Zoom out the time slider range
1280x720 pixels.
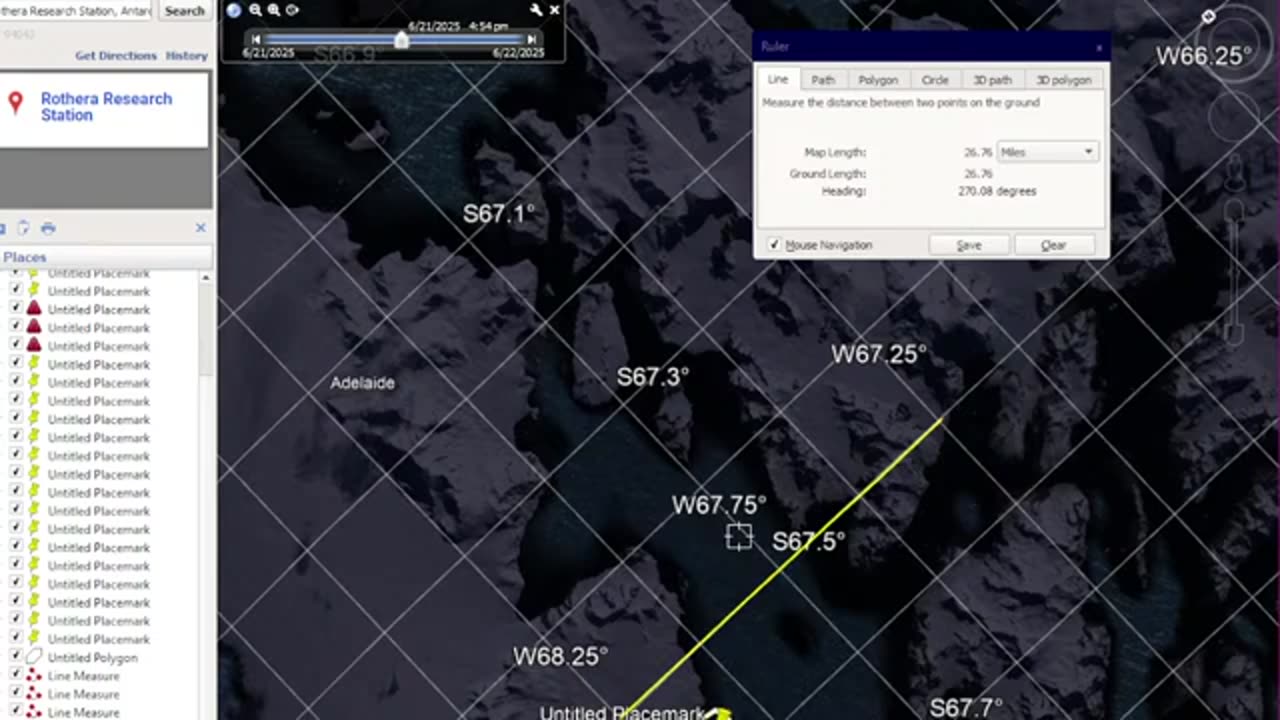click(x=255, y=10)
